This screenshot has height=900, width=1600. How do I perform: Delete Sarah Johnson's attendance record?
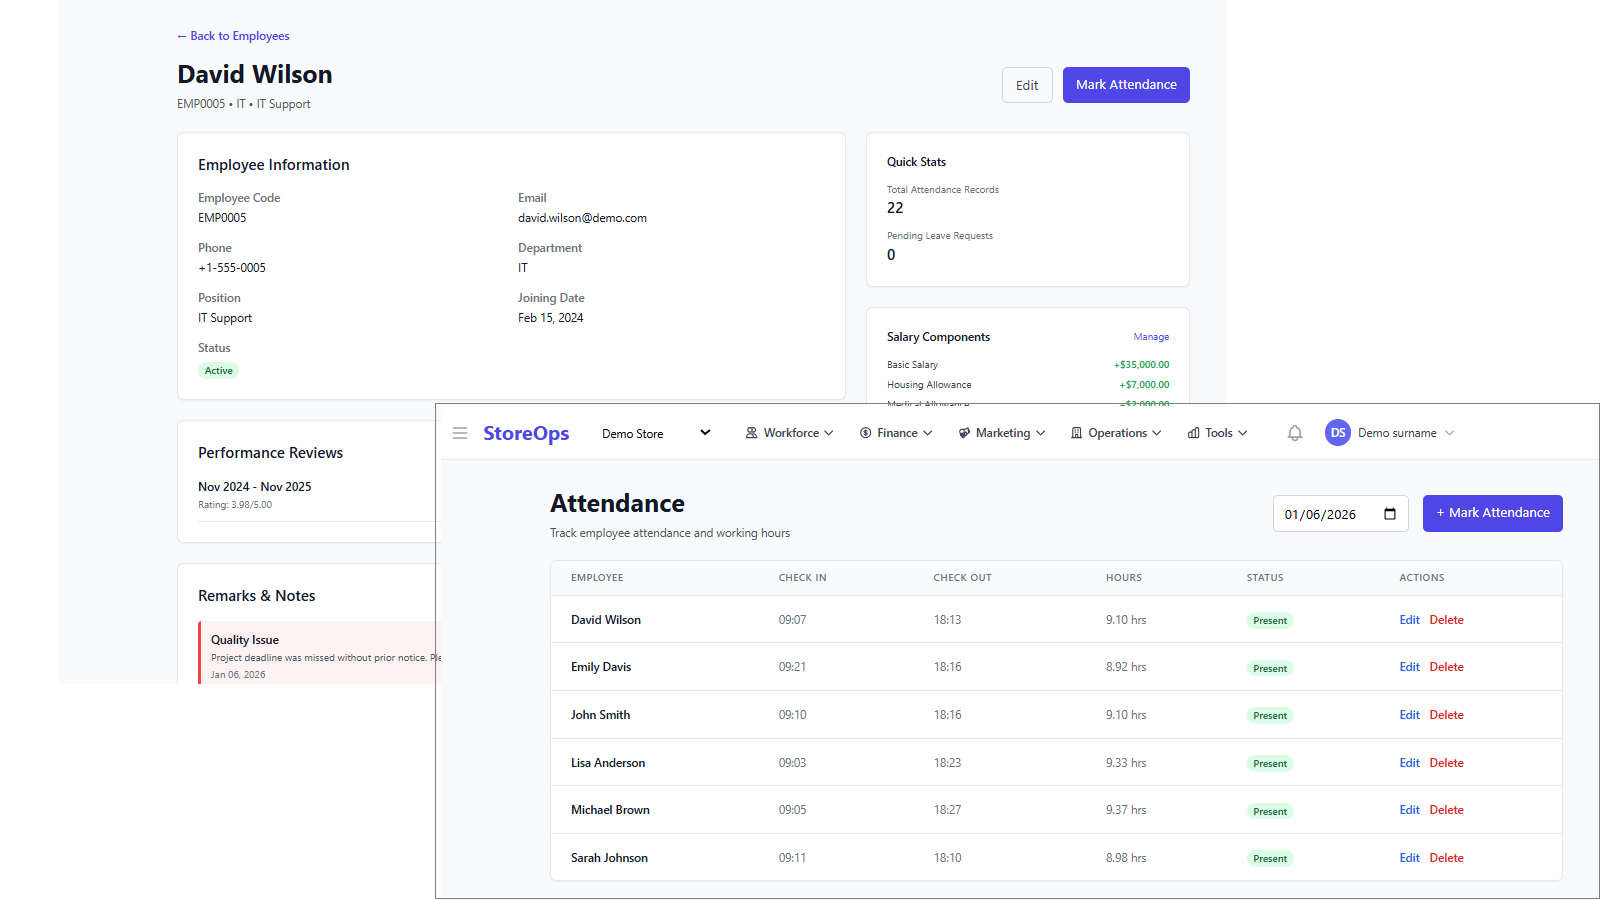point(1446,858)
